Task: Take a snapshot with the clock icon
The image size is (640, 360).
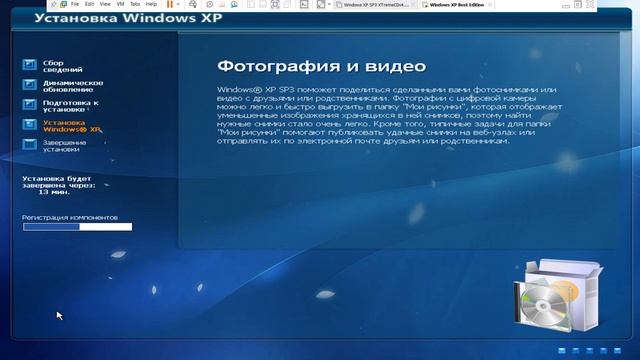Action: pos(209,4)
